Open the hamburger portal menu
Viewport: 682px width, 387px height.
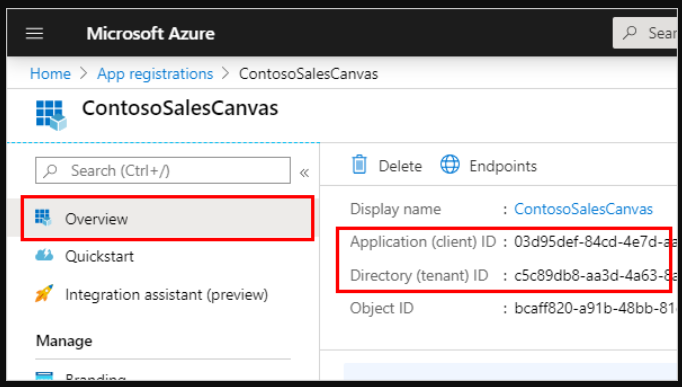(34, 33)
